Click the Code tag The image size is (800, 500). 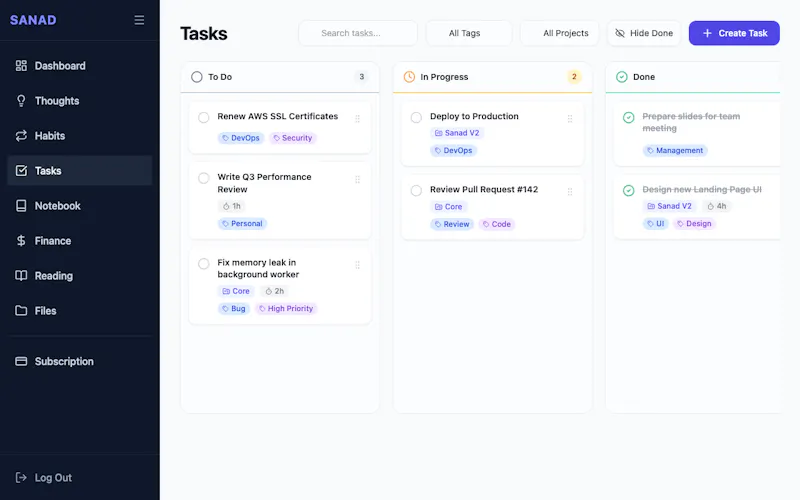click(x=497, y=224)
